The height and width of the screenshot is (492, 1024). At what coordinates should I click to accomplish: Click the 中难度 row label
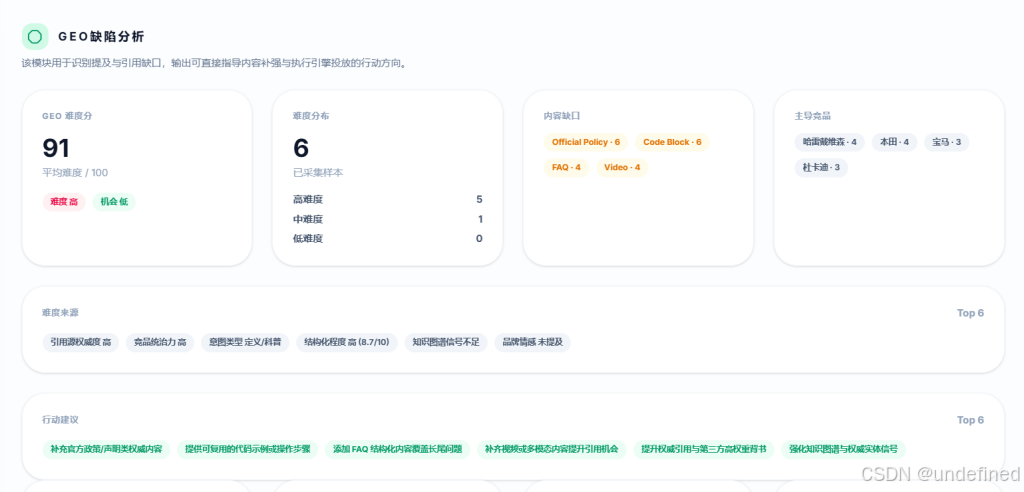pos(308,220)
